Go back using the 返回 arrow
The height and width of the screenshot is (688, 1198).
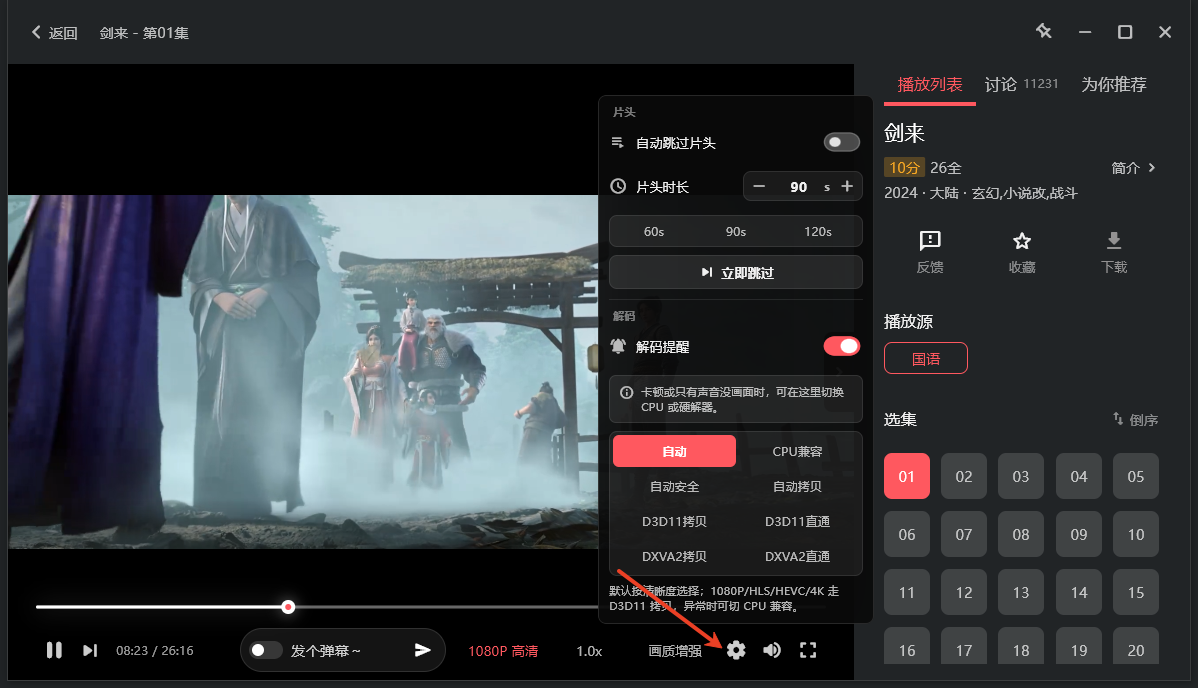pos(53,33)
